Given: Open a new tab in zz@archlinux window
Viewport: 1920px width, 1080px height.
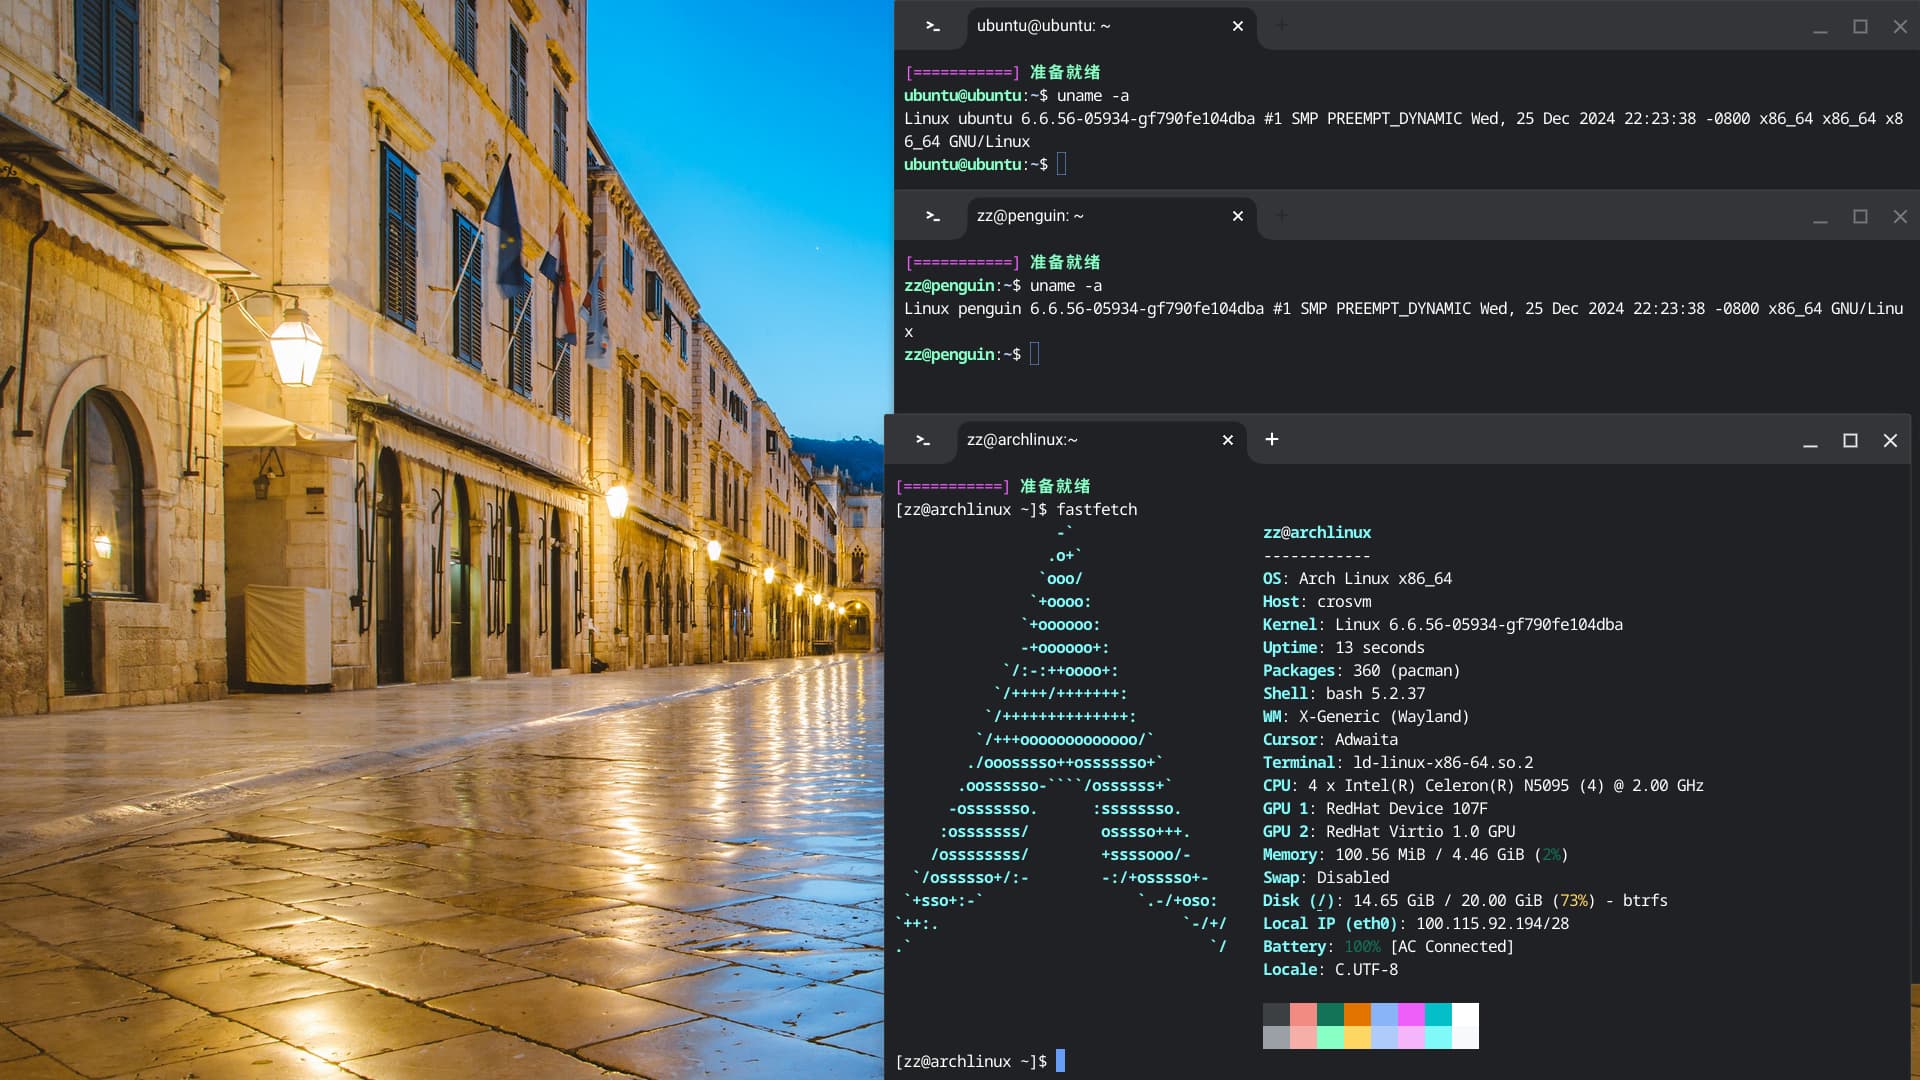Looking at the screenshot, I should [x=1272, y=439].
